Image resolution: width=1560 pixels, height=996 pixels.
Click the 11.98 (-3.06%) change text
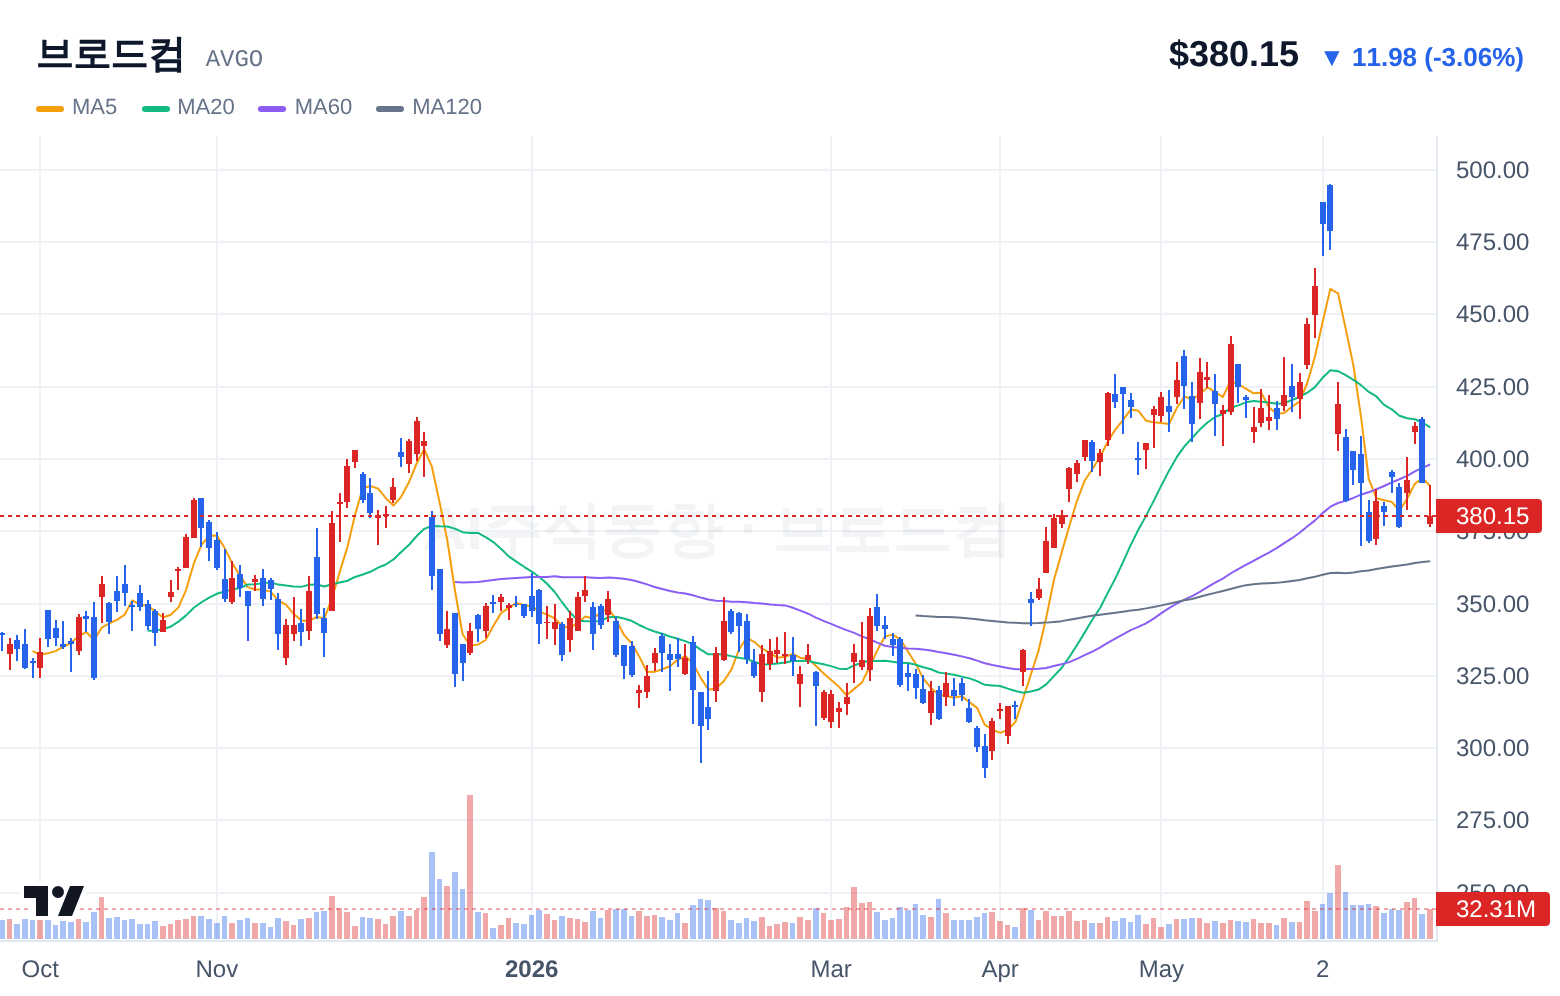click(1437, 57)
